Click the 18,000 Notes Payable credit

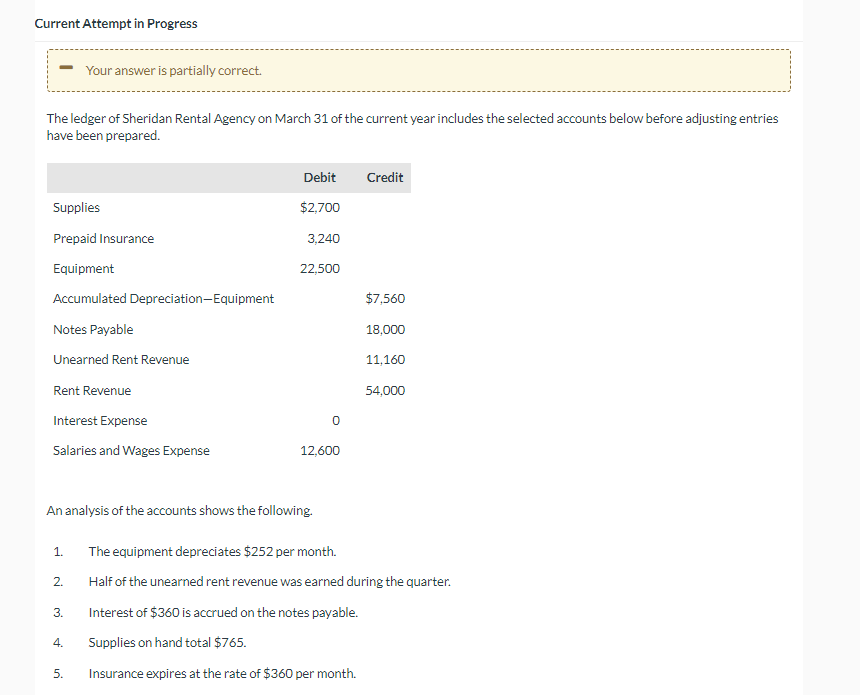pos(385,330)
